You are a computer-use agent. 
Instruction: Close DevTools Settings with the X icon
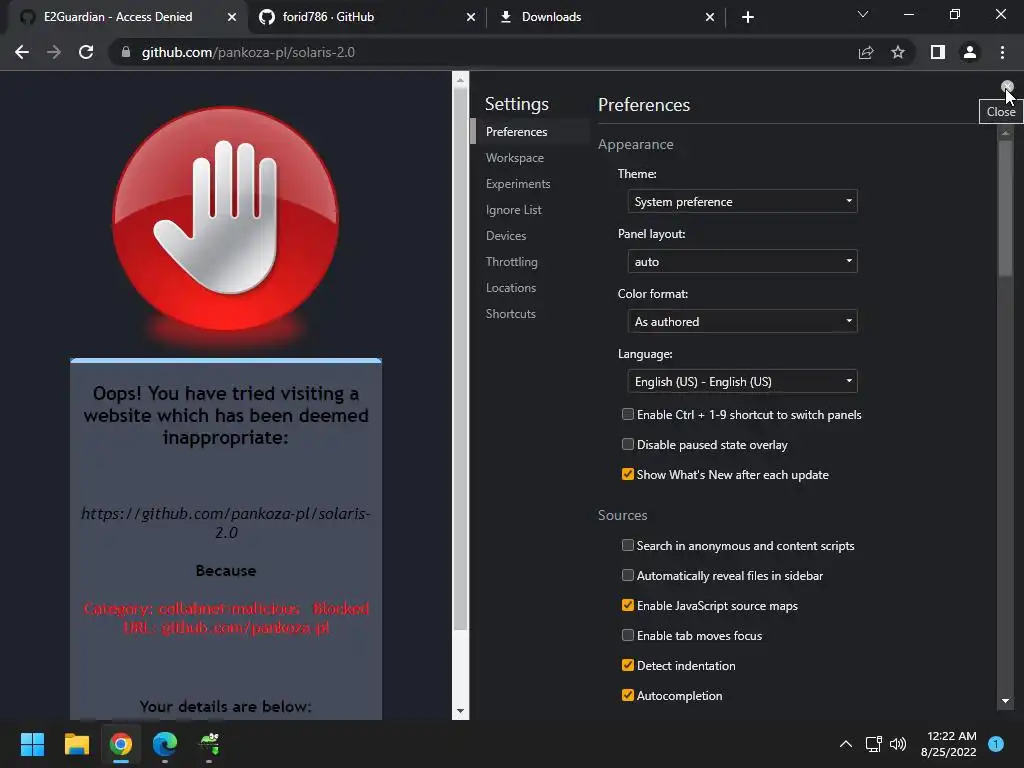coord(1007,86)
